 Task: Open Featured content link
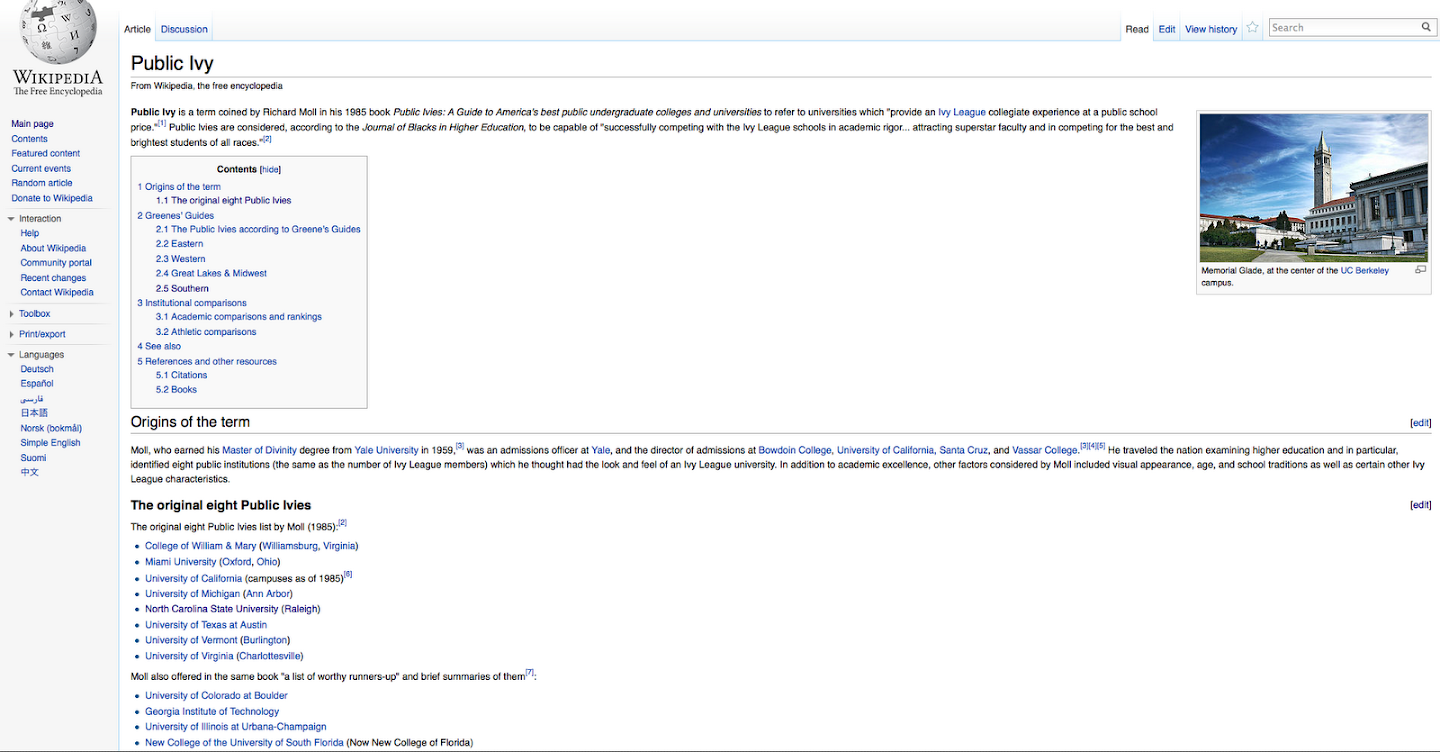click(46, 154)
